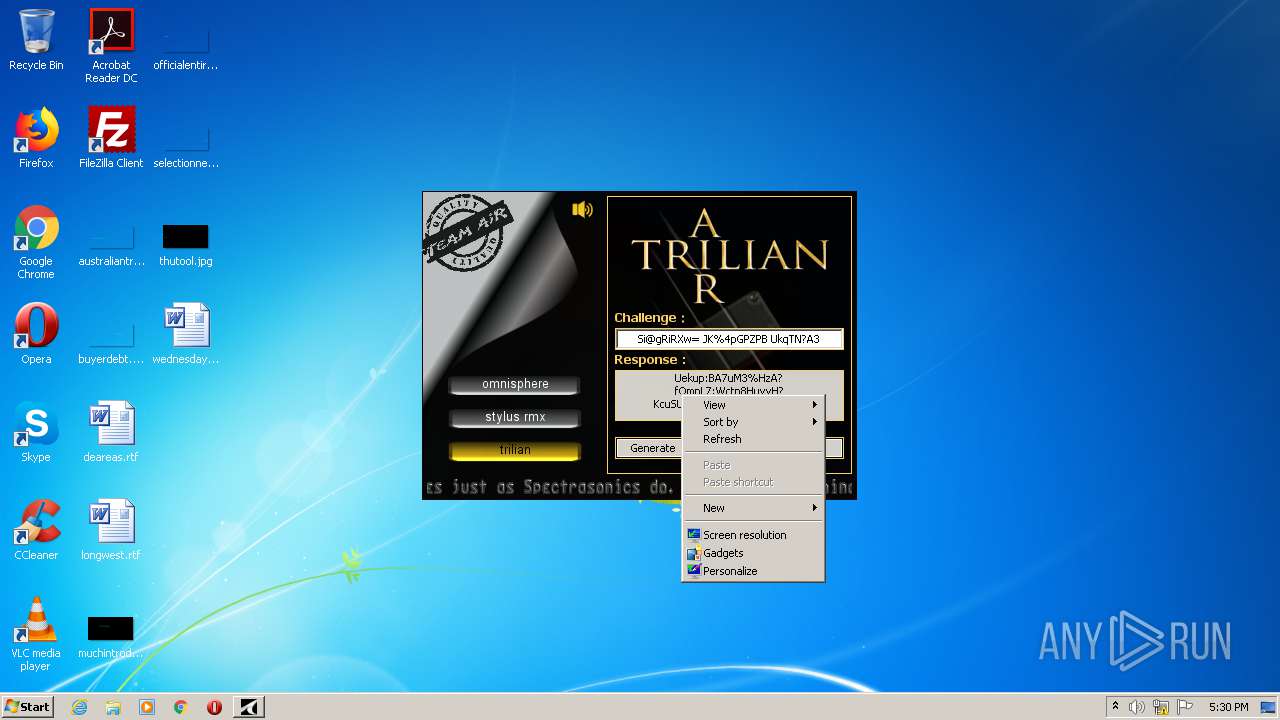Open Gadgets from the context menu
The height and width of the screenshot is (720, 1280).
coord(753,553)
